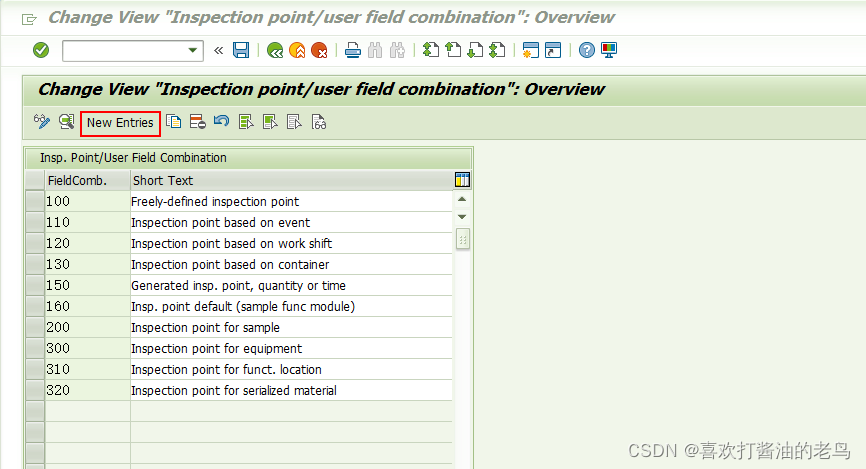The image size is (866, 469).
Task: Select row 320 with its row selector
Action: pyautogui.click(x=35, y=391)
